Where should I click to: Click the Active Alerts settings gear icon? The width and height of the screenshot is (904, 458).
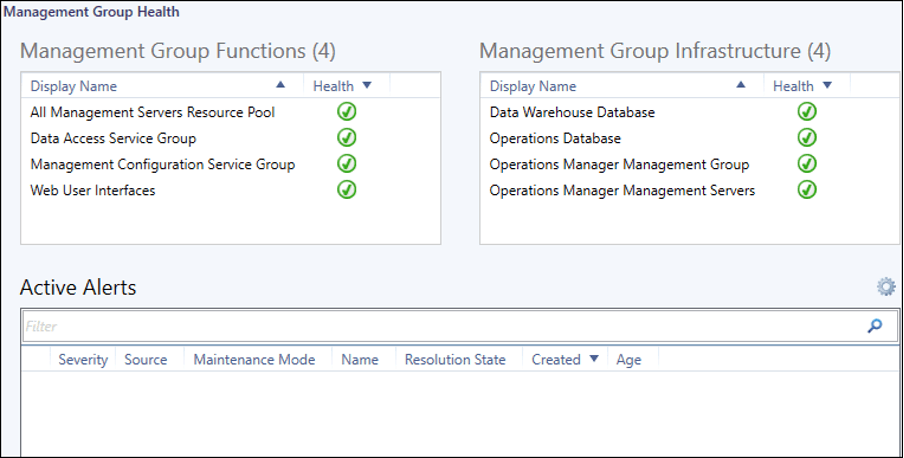pos(886,287)
